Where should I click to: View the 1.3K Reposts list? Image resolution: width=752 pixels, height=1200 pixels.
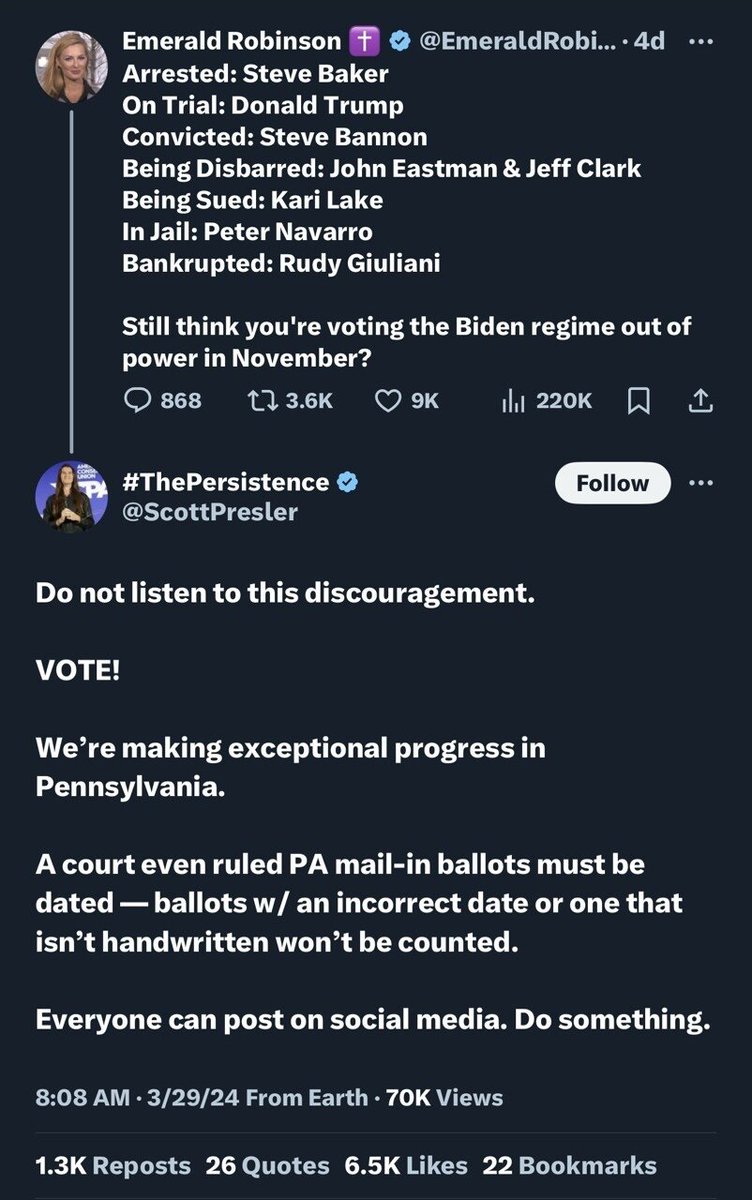click(112, 1165)
